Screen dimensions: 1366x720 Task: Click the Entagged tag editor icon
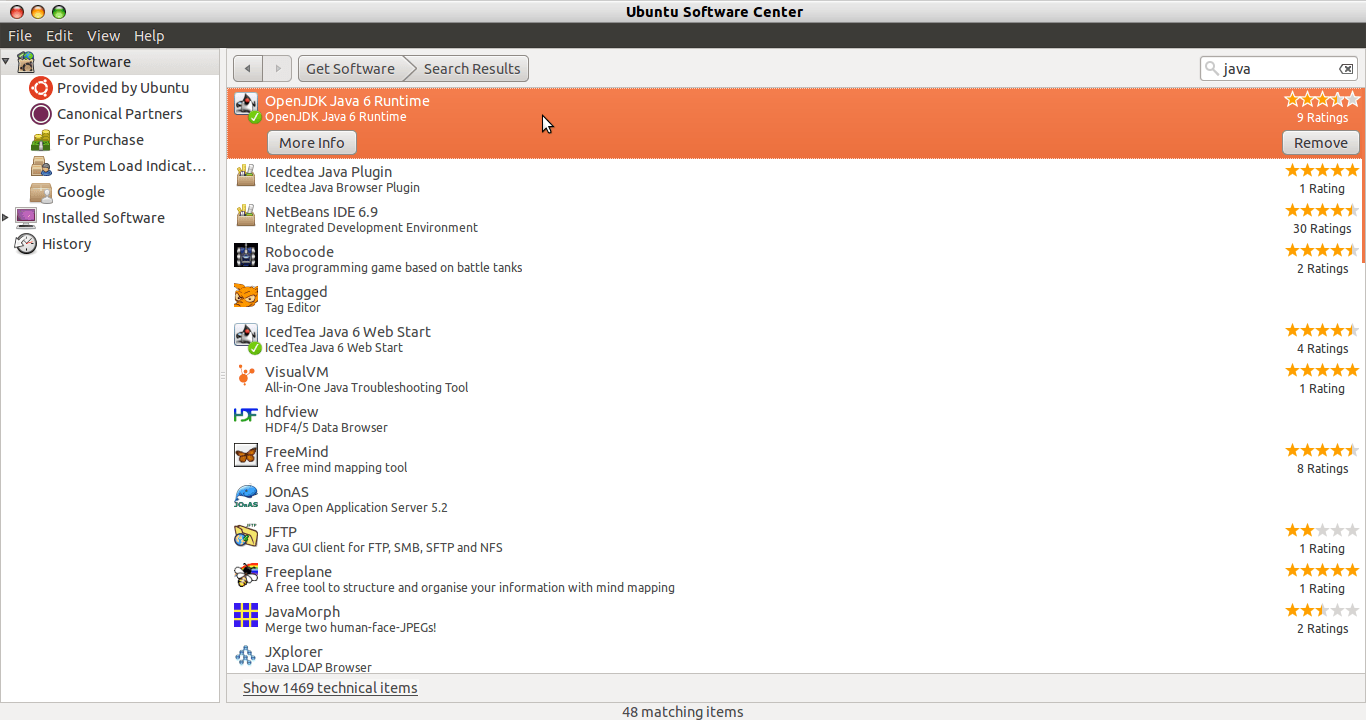tap(246, 296)
